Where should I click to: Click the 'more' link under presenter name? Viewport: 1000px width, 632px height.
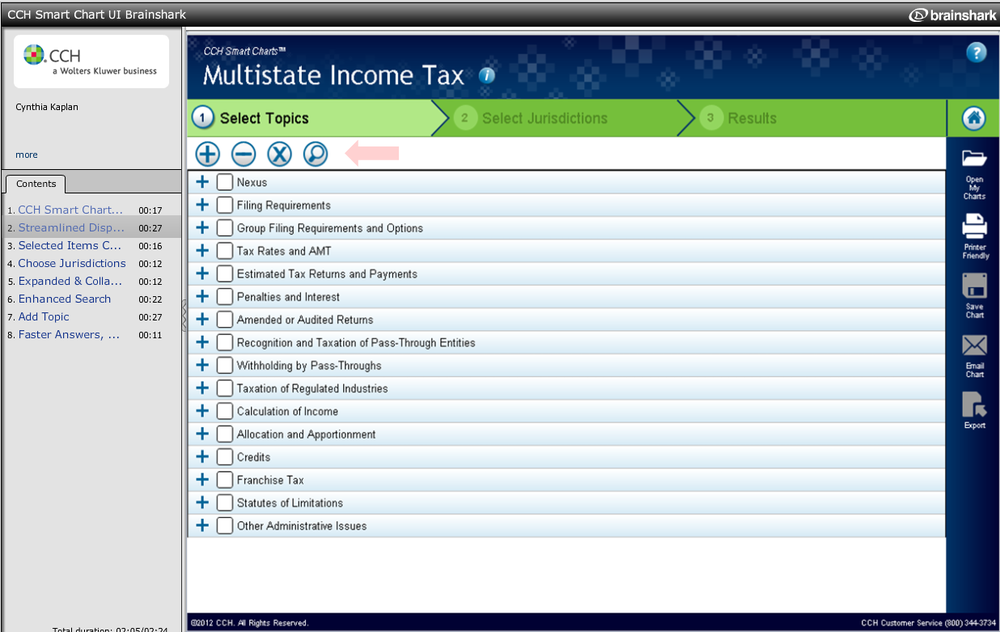27,155
